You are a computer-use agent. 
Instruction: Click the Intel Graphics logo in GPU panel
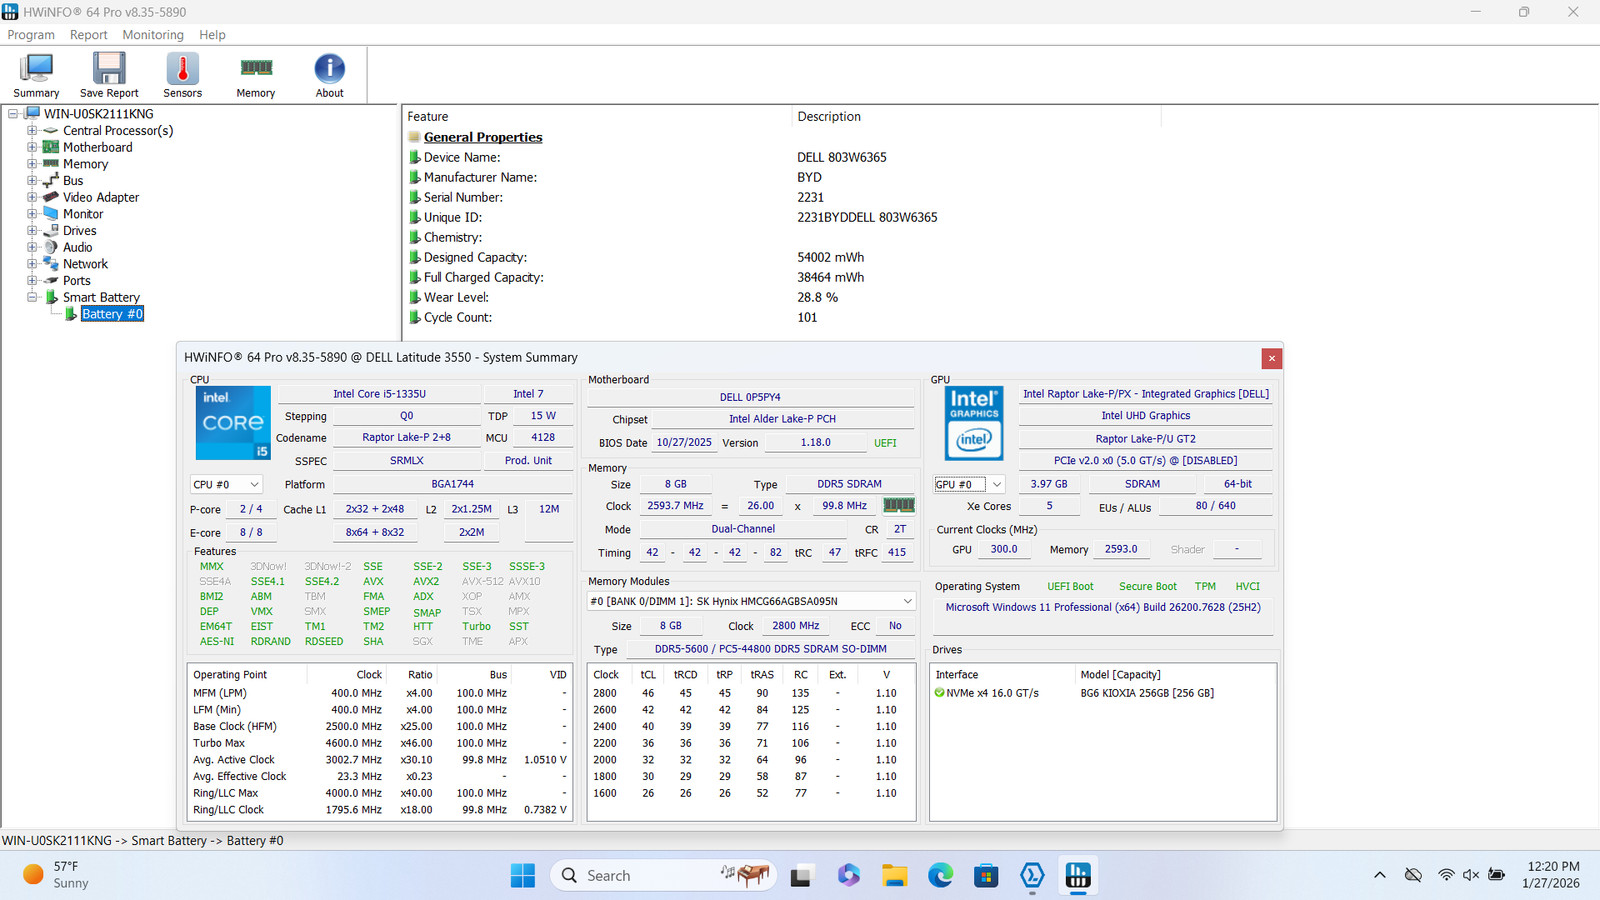(974, 423)
